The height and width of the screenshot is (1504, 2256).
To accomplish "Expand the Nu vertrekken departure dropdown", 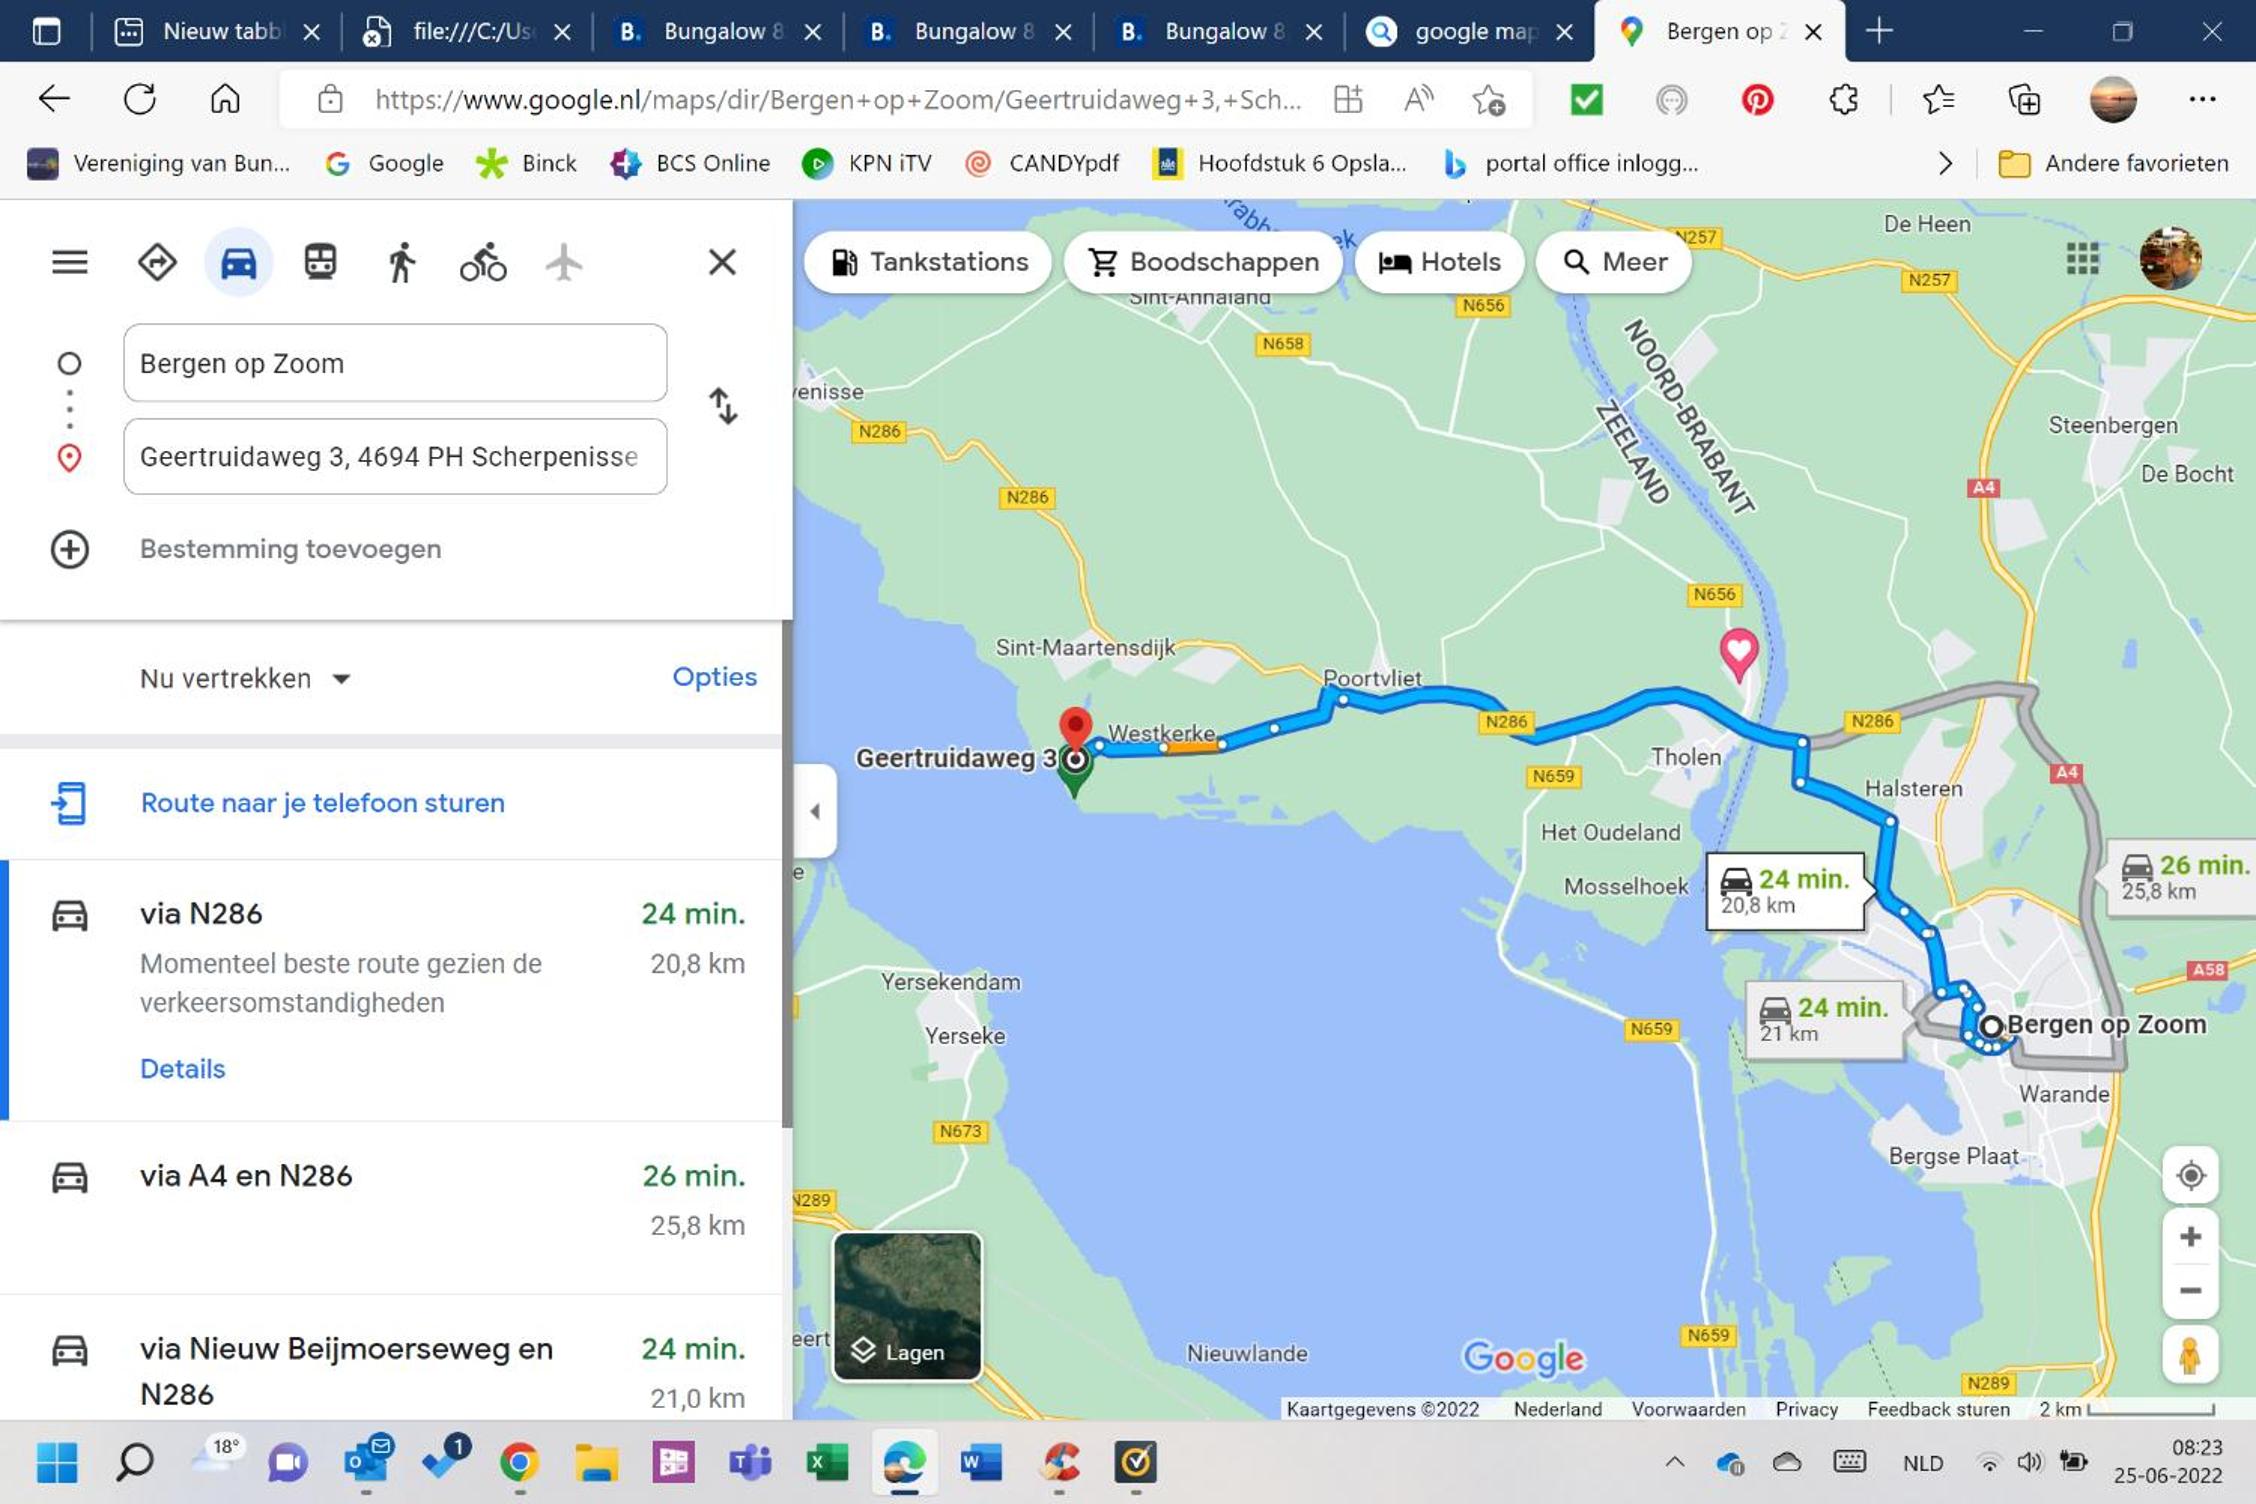I will tap(245, 678).
